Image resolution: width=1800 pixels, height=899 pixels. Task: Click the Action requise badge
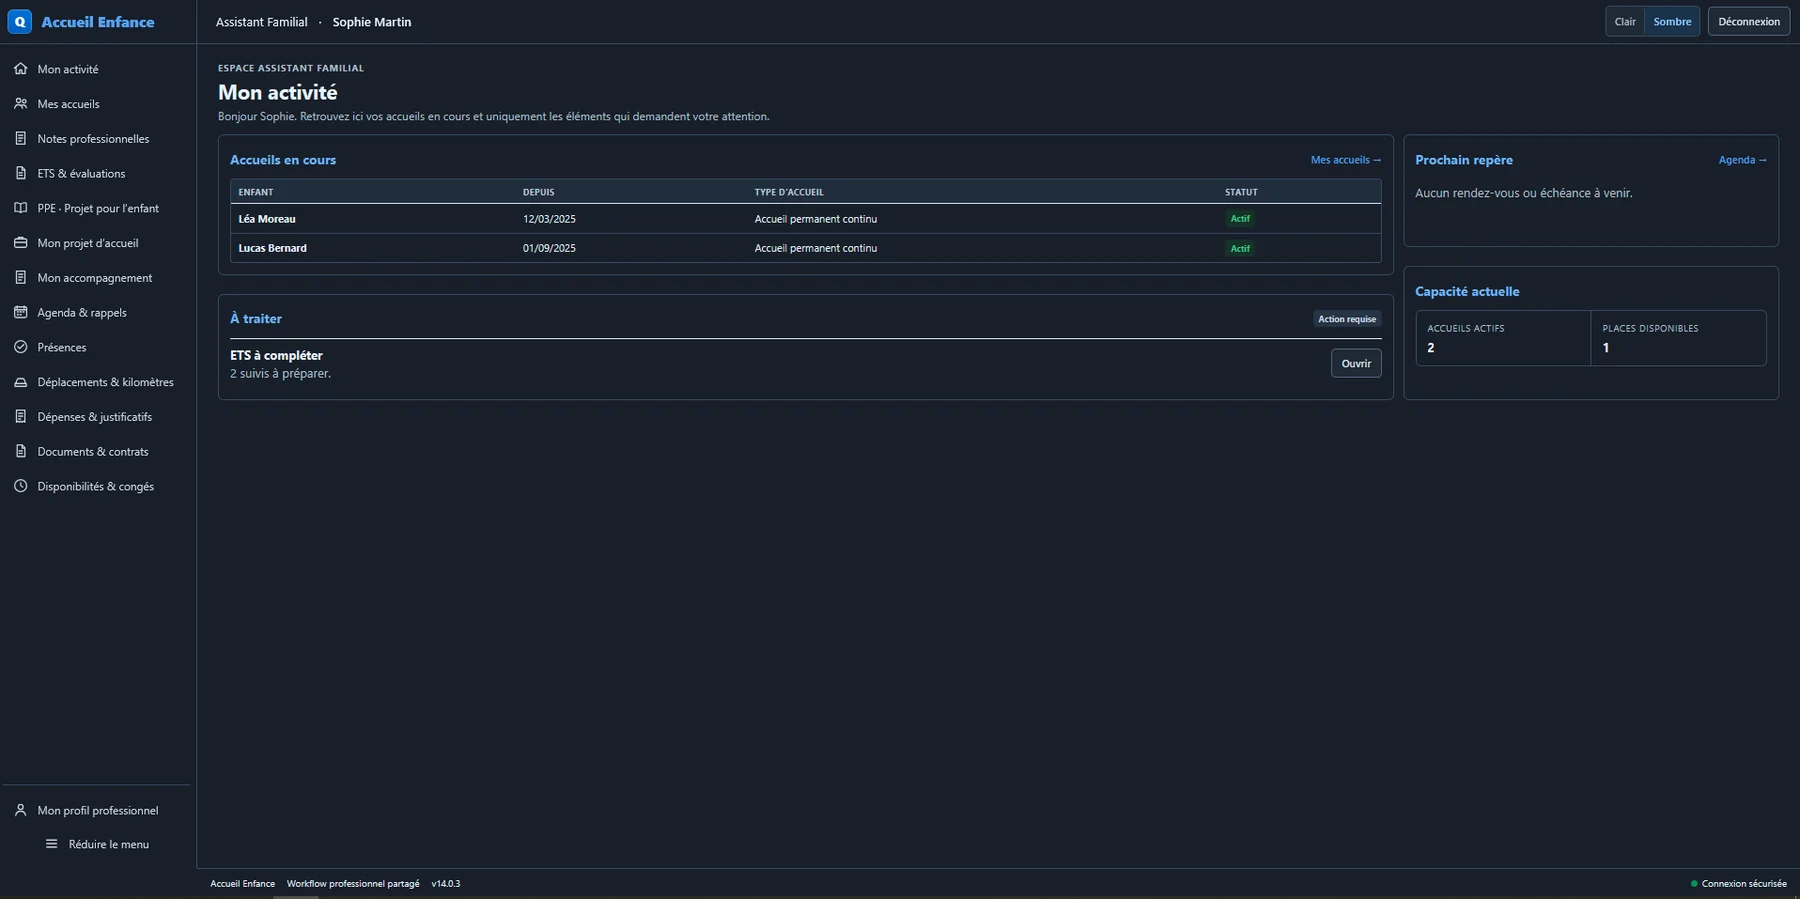pos(1347,319)
